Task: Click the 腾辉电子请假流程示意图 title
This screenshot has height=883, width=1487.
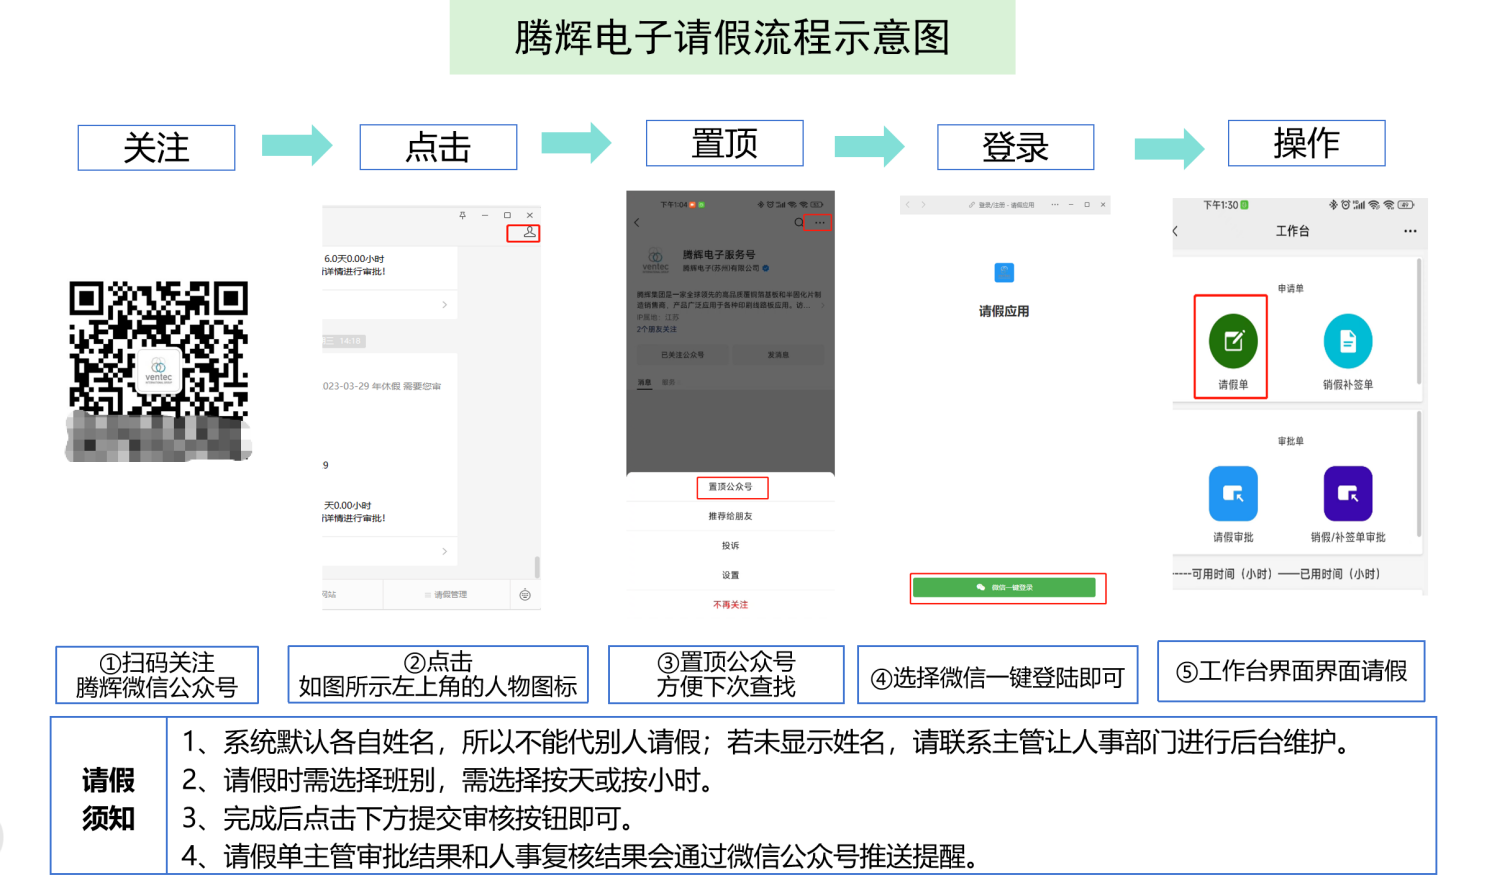Action: coord(732,38)
